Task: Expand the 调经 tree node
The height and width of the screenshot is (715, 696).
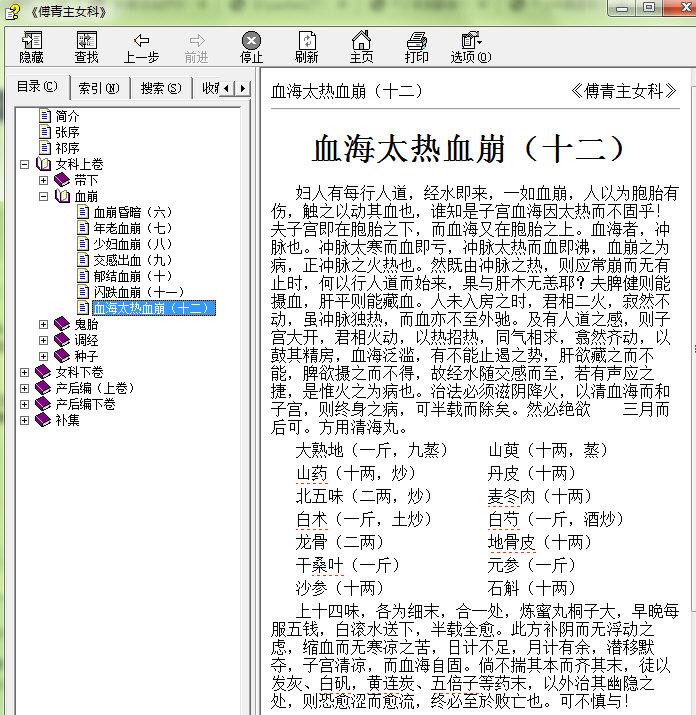Action: point(44,340)
